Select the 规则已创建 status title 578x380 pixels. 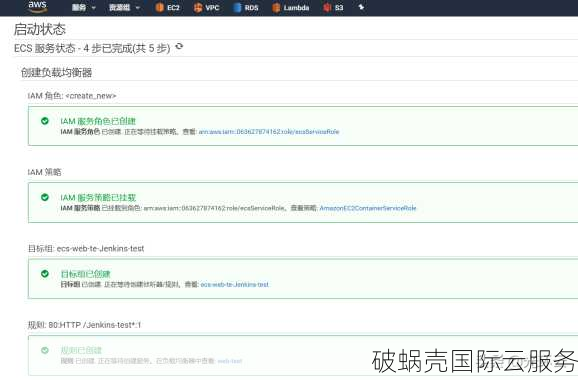point(81,350)
